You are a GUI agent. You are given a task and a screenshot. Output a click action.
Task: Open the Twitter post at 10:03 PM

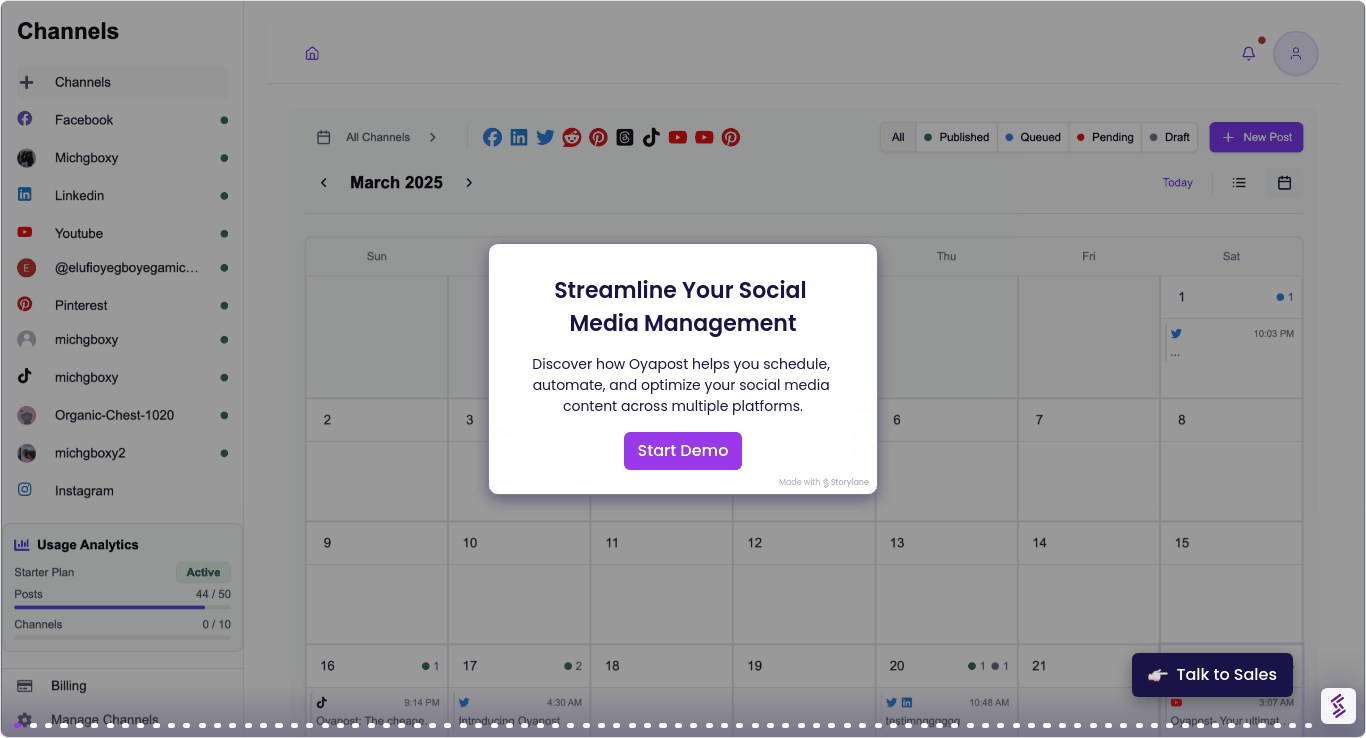coord(1232,343)
